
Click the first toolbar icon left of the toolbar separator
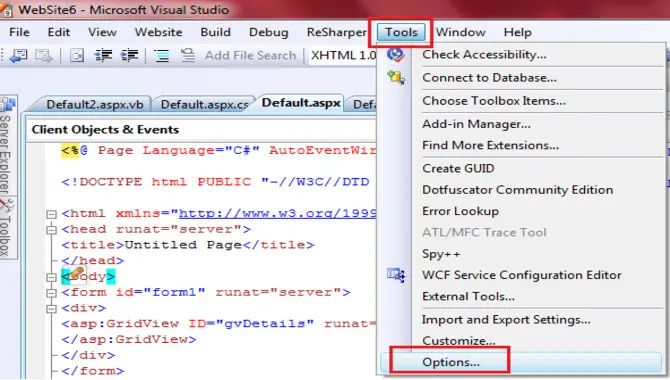(x=18, y=56)
